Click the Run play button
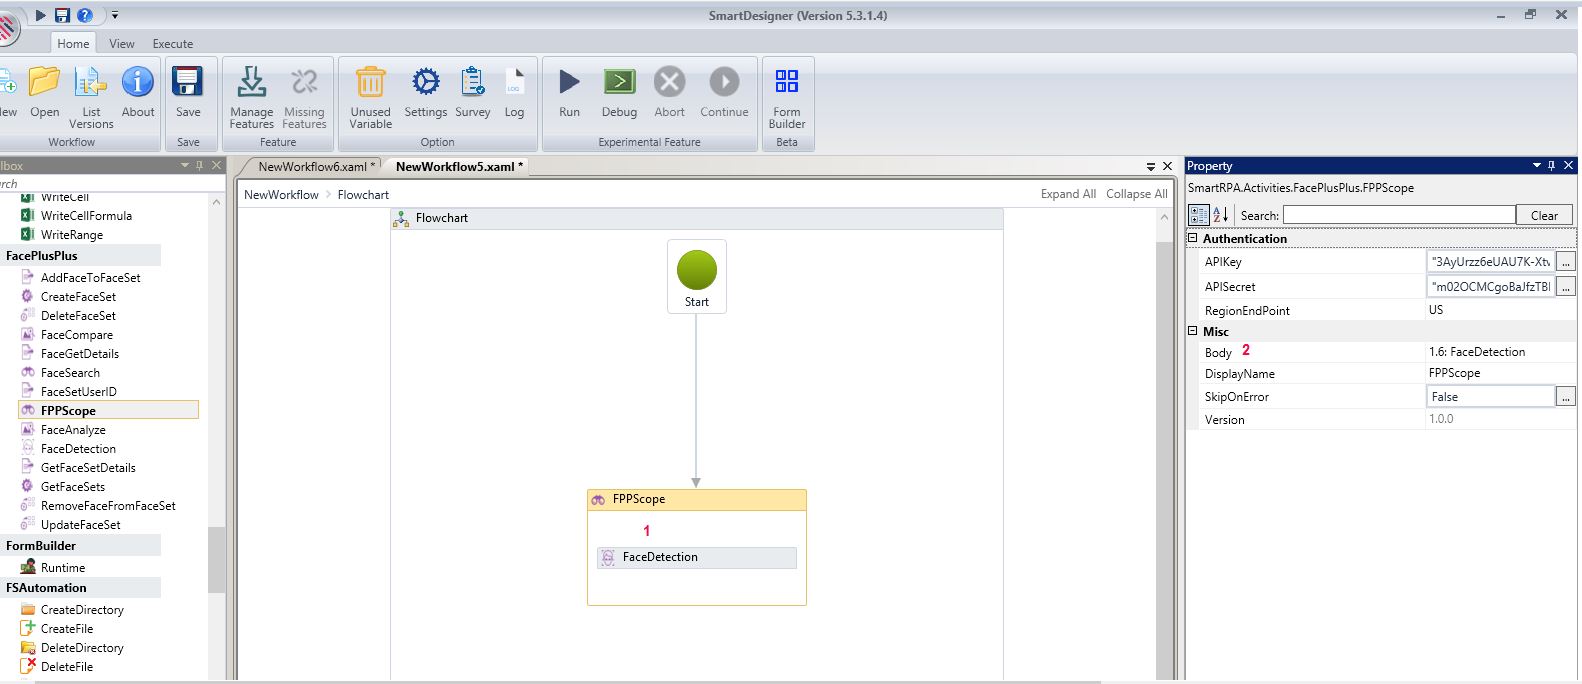The image size is (1582, 684). click(569, 83)
